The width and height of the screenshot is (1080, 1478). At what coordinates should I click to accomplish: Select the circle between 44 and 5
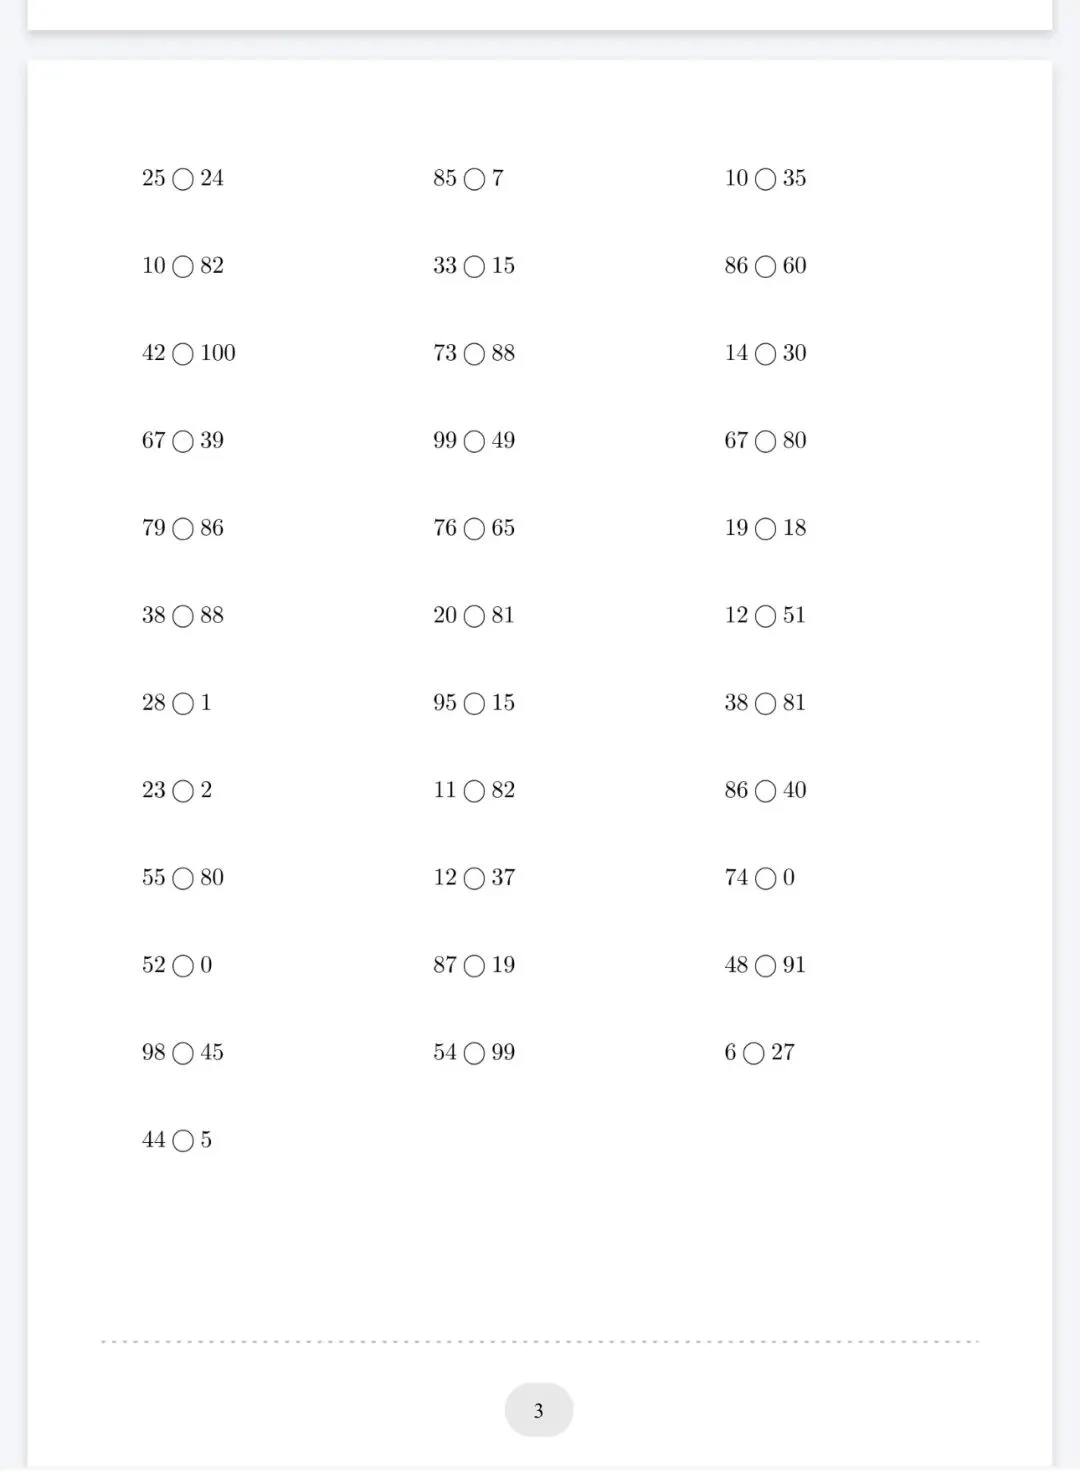pos(183,1141)
